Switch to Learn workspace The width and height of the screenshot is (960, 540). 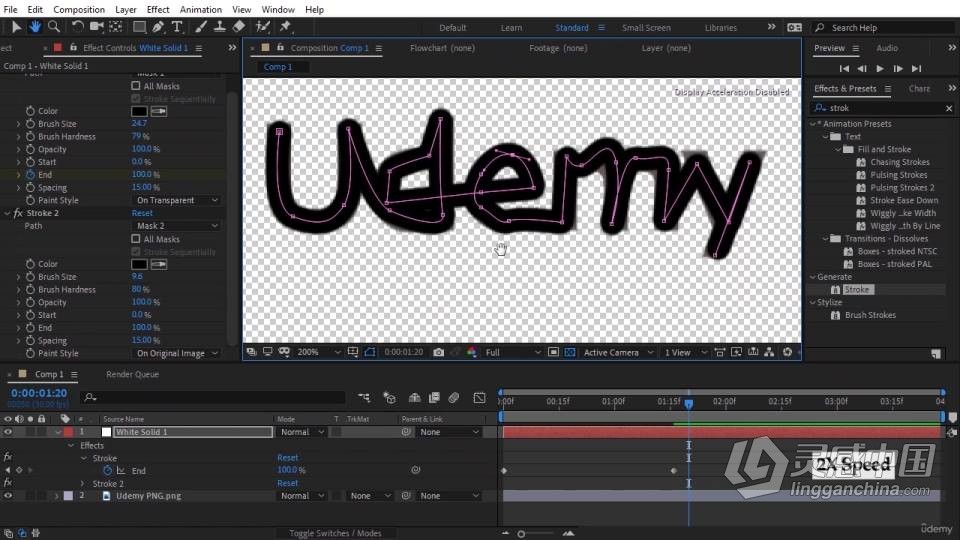pos(511,28)
